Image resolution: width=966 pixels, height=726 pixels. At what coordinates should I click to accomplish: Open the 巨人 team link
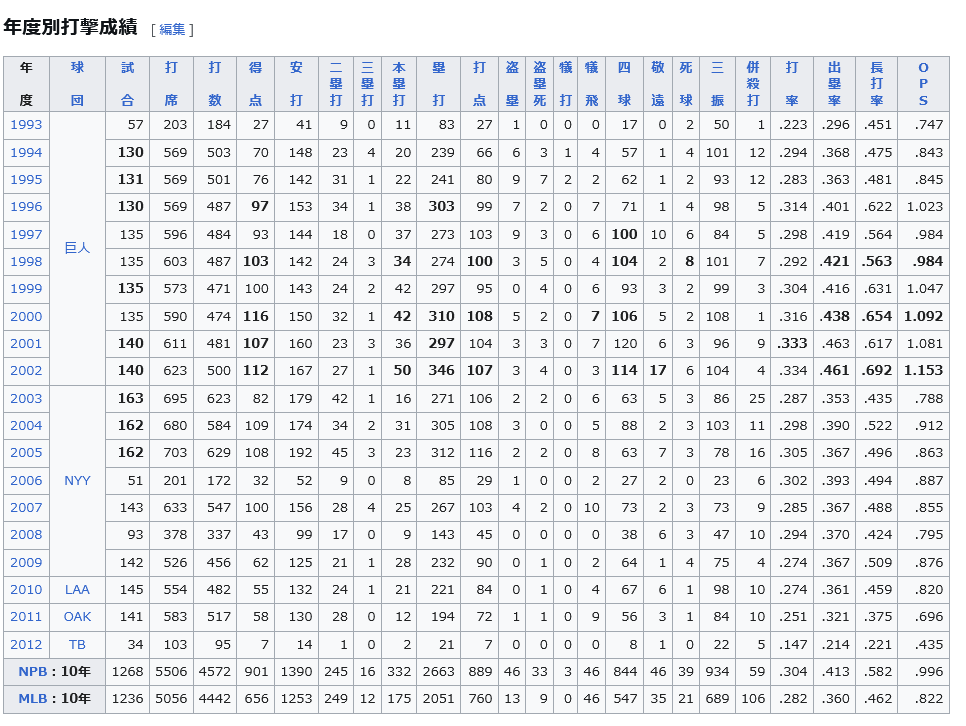(77, 248)
